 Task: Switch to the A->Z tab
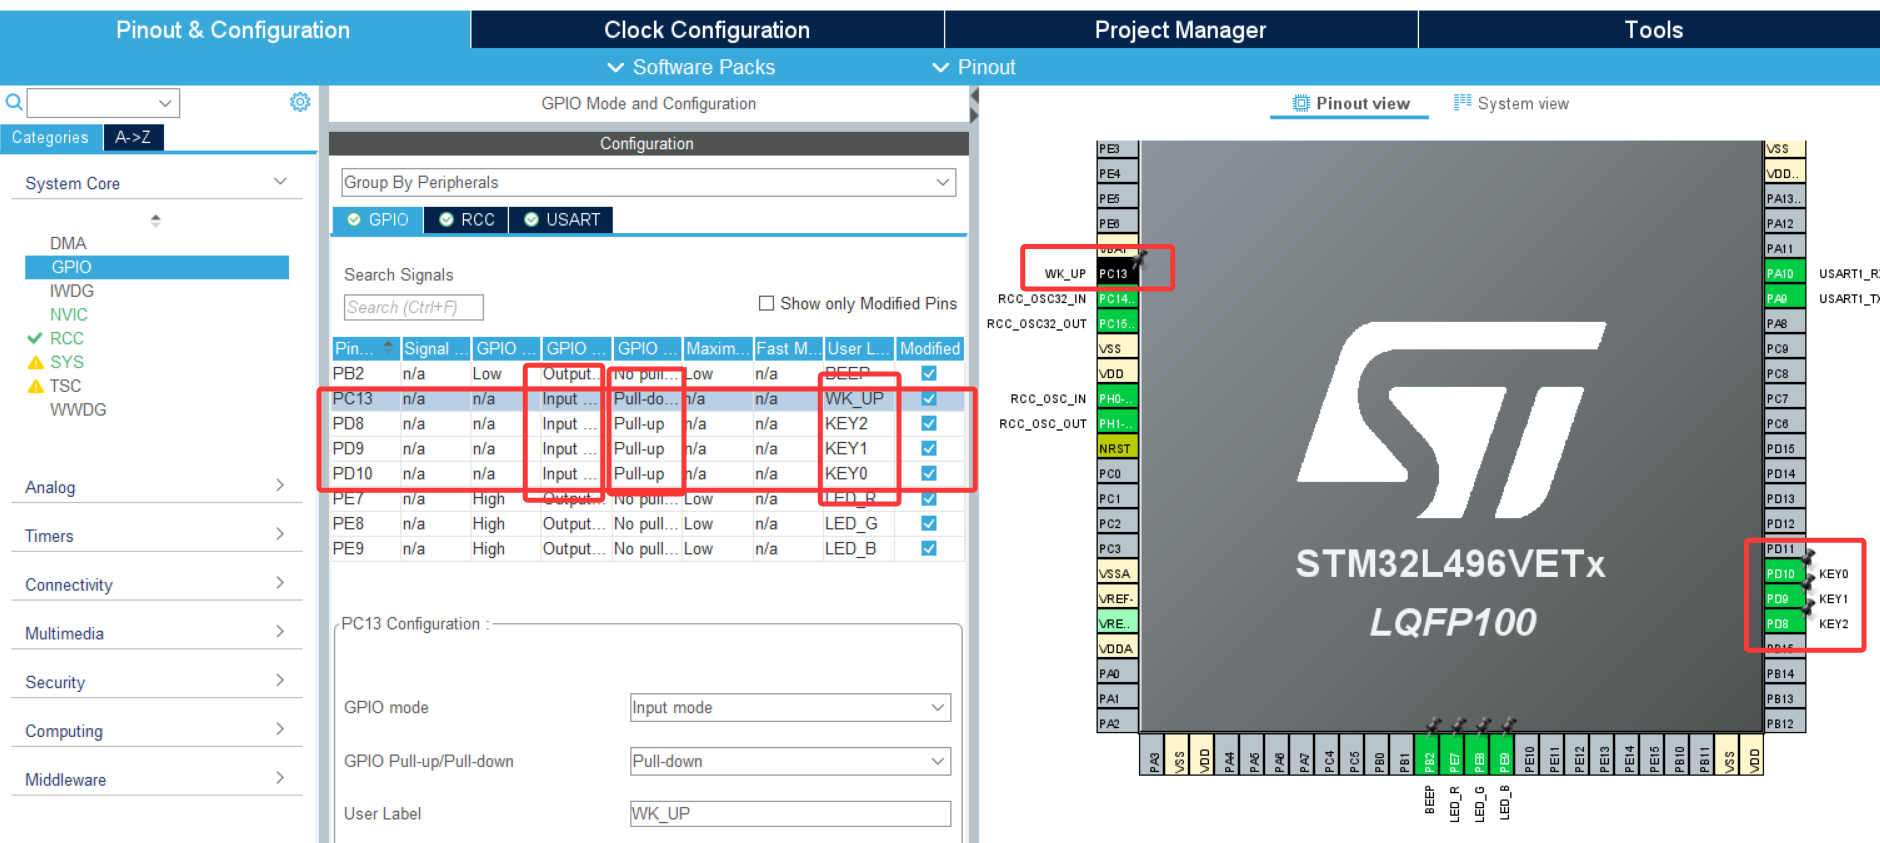tap(133, 137)
